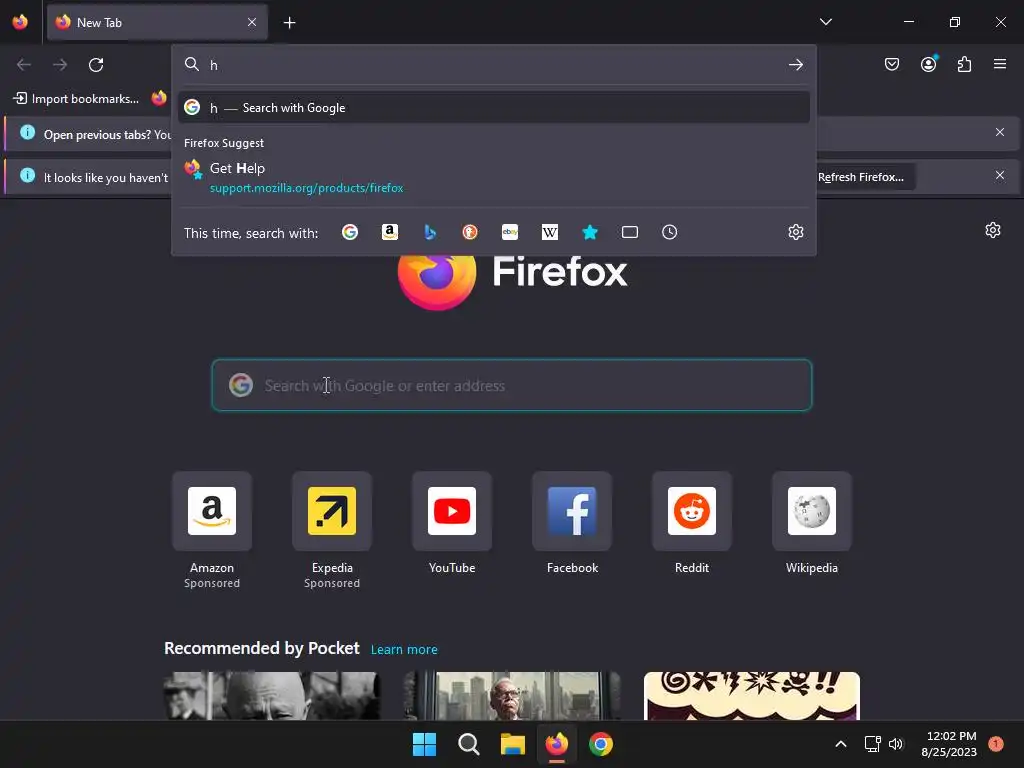The height and width of the screenshot is (768, 1024).
Task: Open Save to Pocket icon
Action: [892, 64]
